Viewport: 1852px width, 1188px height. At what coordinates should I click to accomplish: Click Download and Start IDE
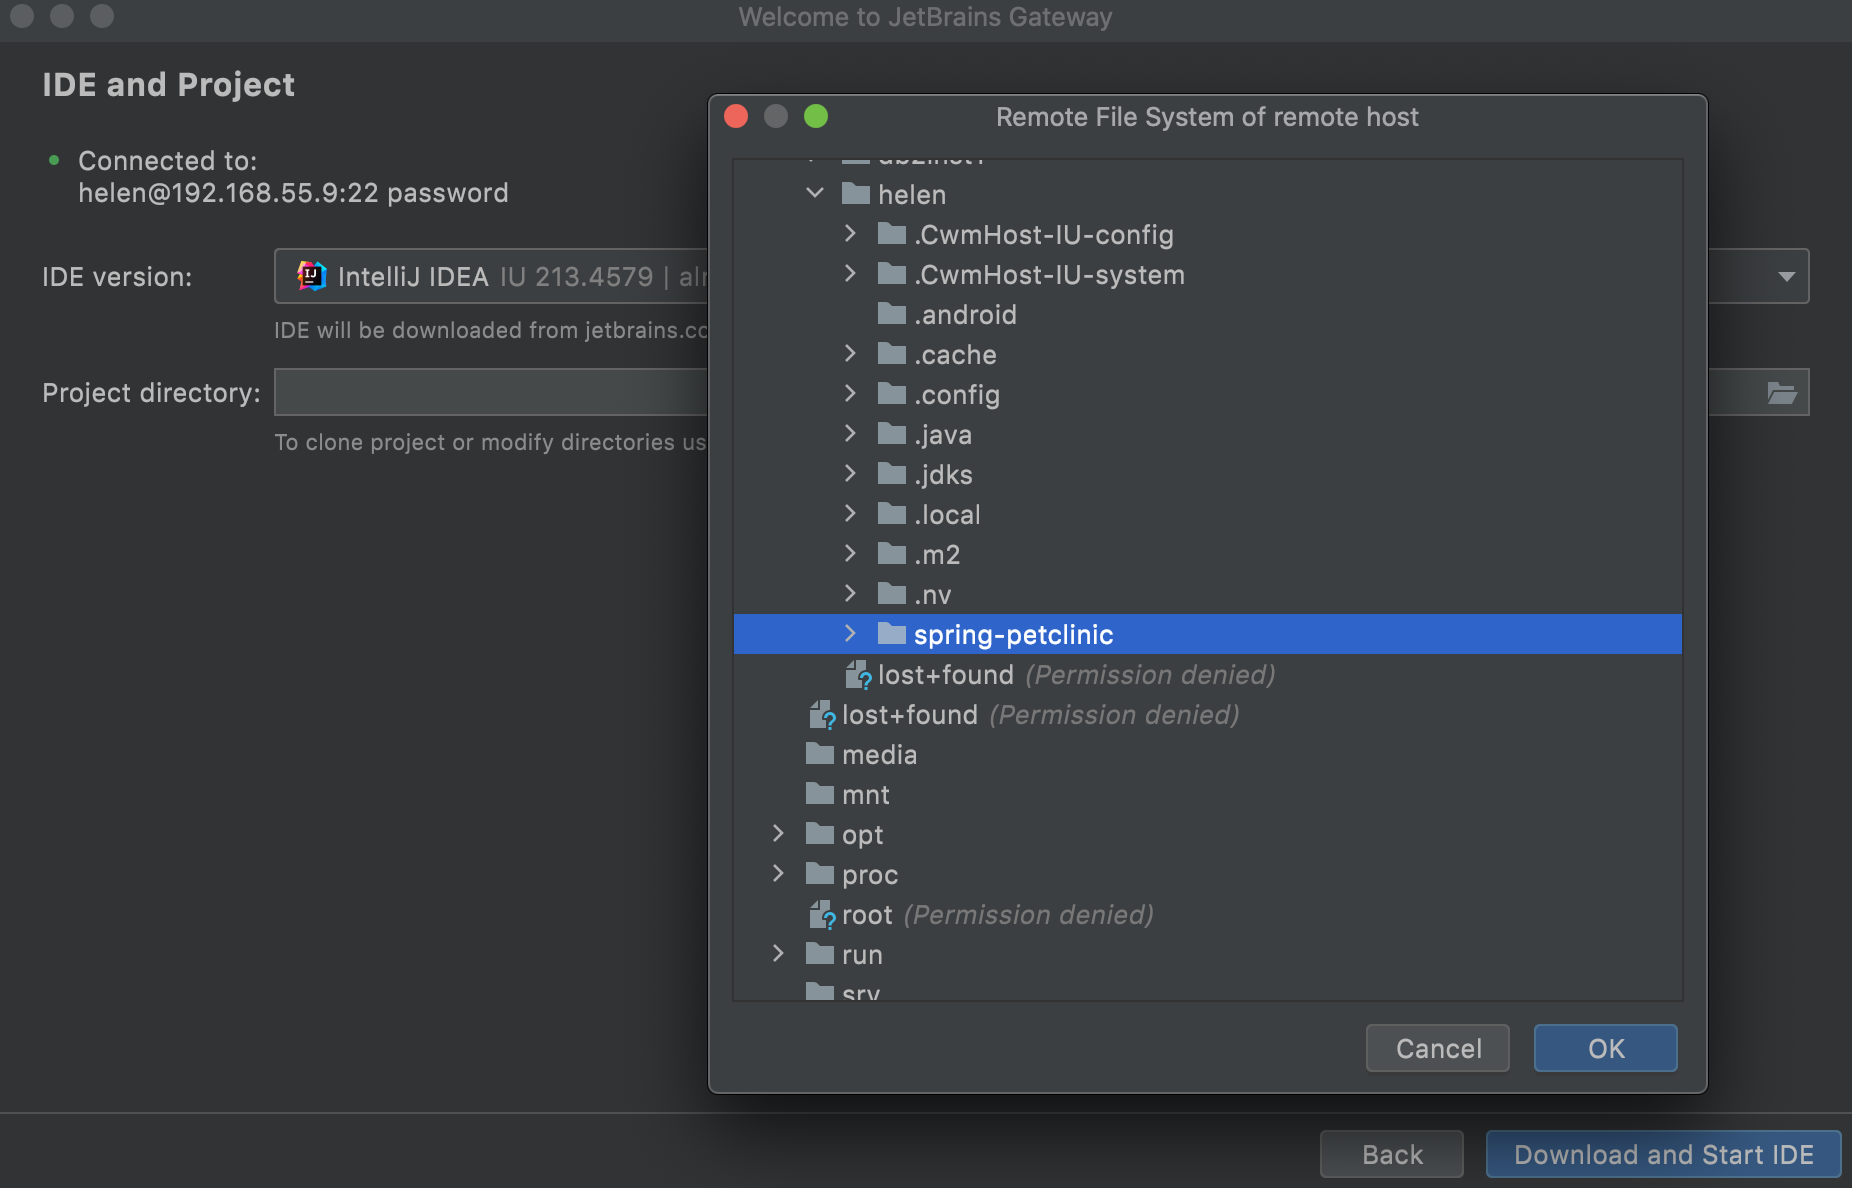click(x=1662, y=1154)
